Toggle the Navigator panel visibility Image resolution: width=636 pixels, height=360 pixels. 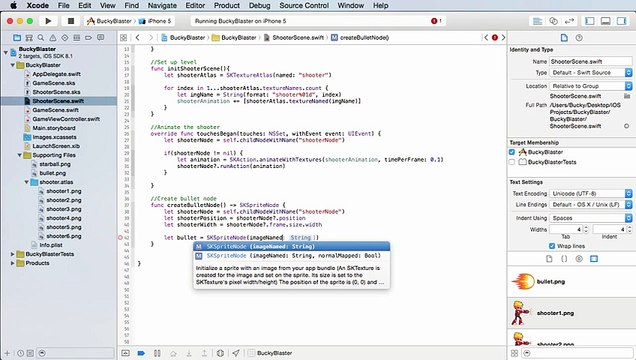[x=590, y=21]
